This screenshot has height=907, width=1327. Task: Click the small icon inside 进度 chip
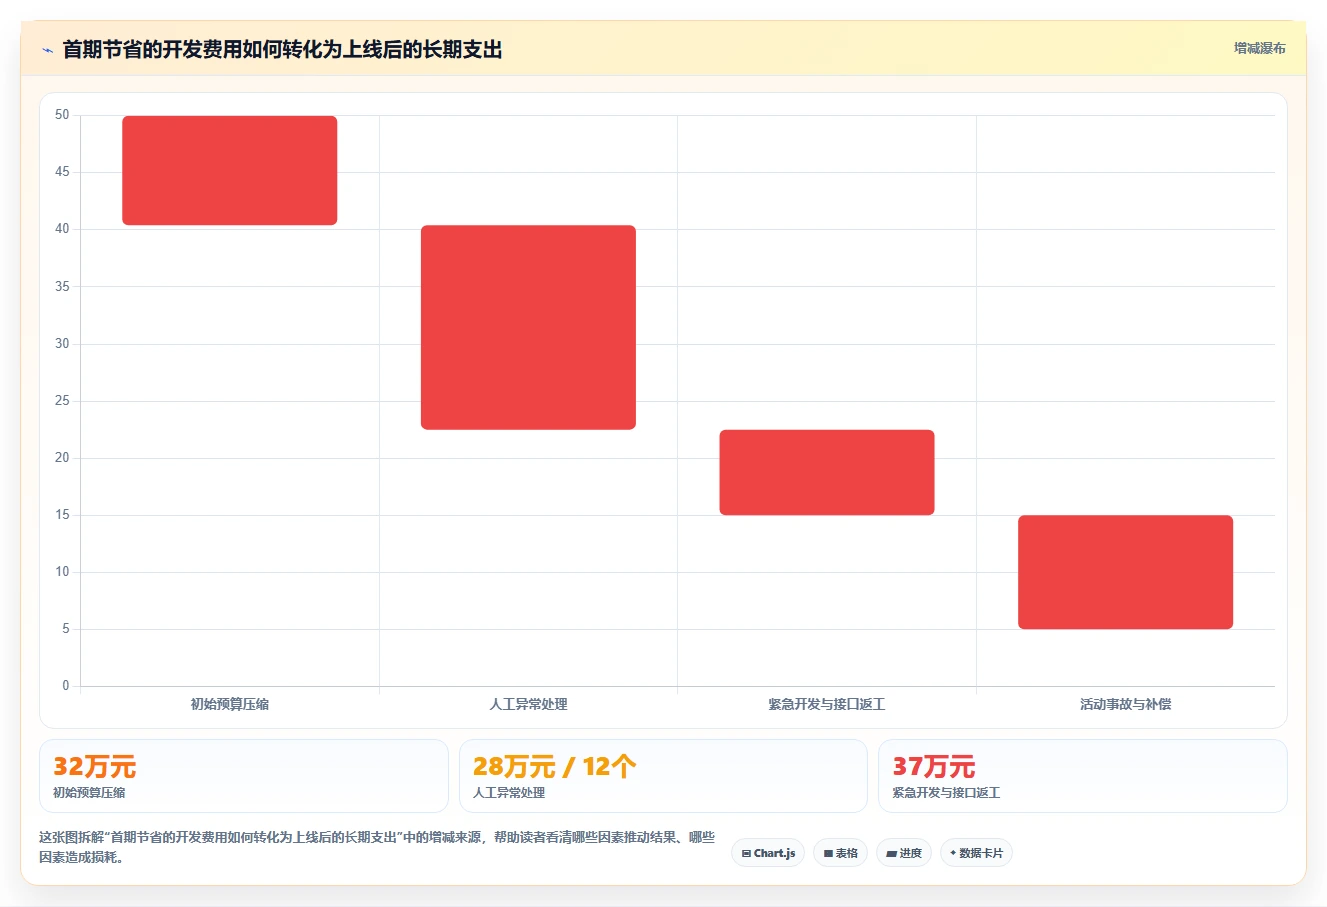pyautogui.click(x=891, y=854)
